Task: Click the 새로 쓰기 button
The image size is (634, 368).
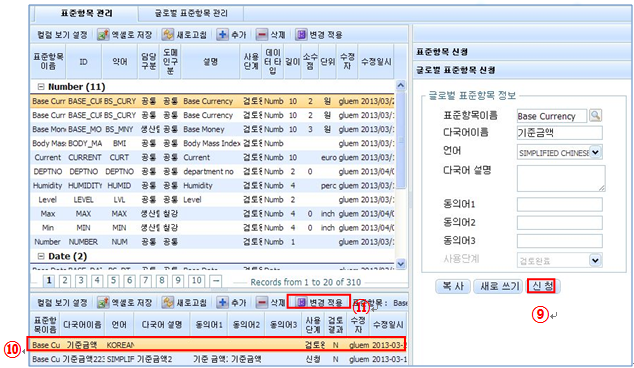Action: [x=499, y=286]
